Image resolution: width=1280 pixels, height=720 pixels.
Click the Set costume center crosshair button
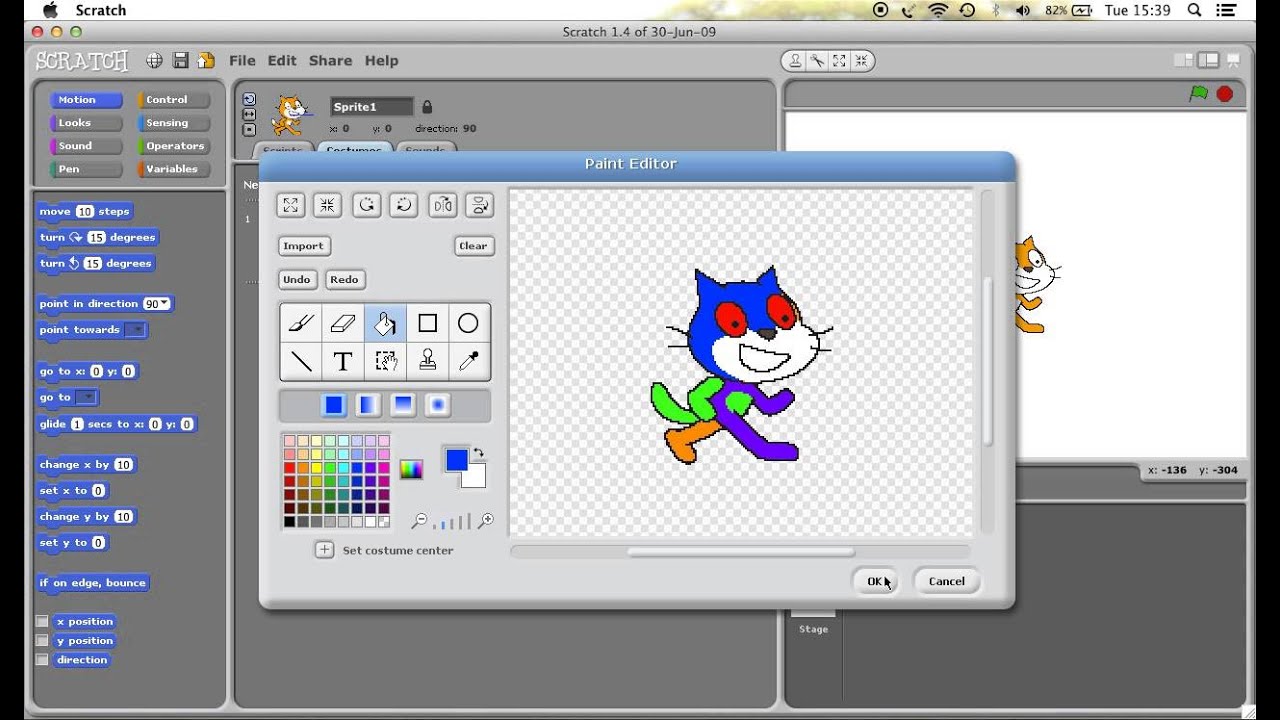(324, 550)
